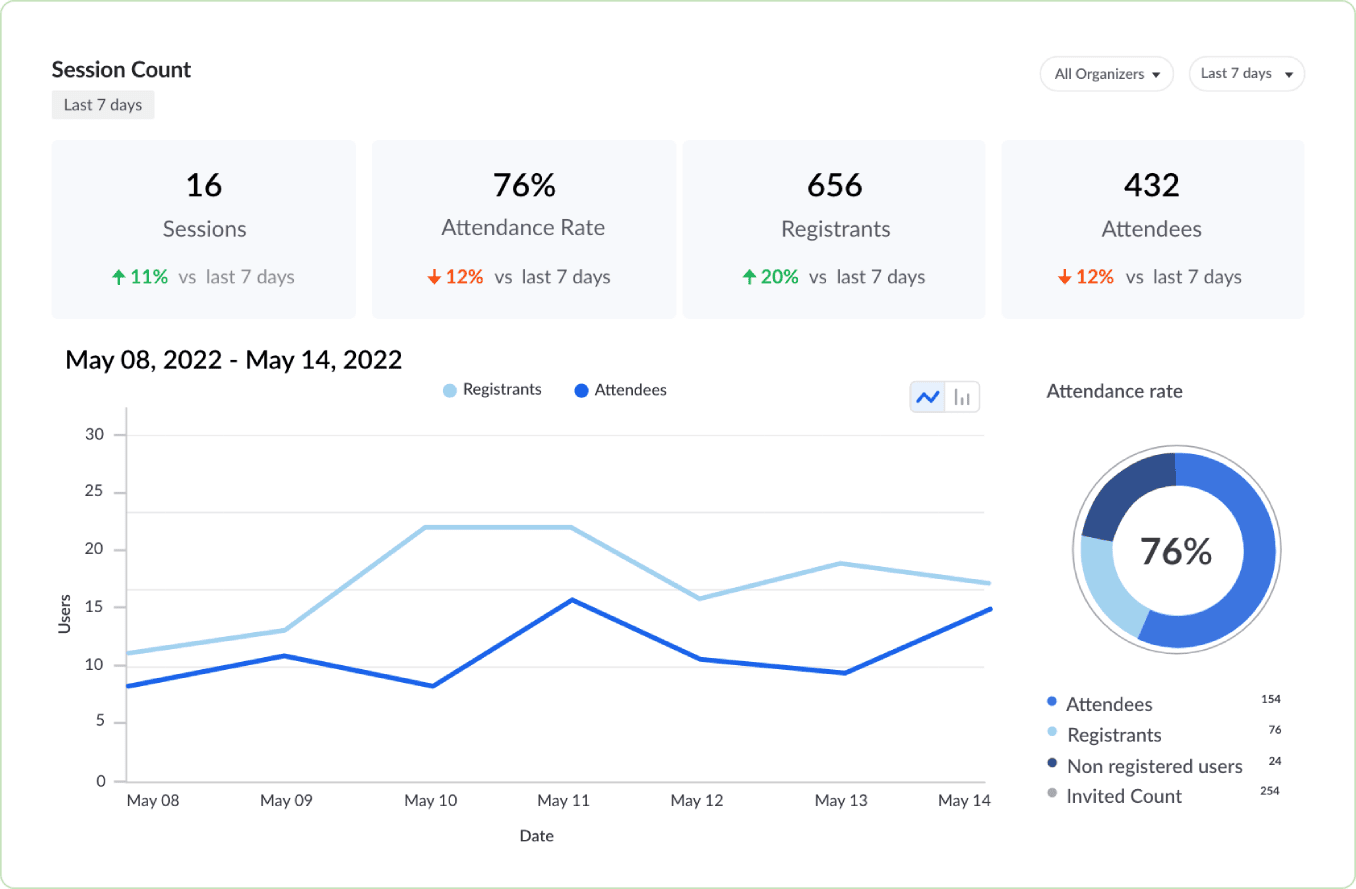The image size is (1356, 889).
Task: Switch to bar chart view
Action: coord(962,397)
